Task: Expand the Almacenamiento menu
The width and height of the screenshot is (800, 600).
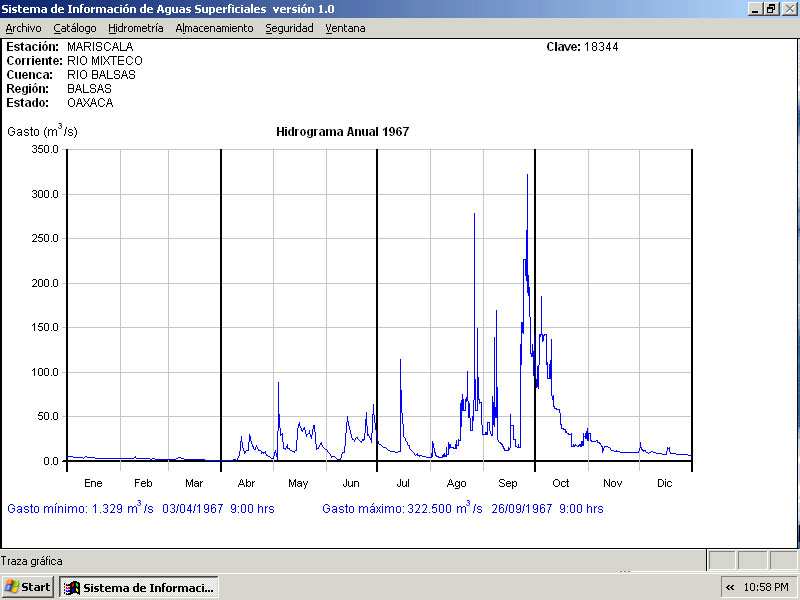Action: 214,28
